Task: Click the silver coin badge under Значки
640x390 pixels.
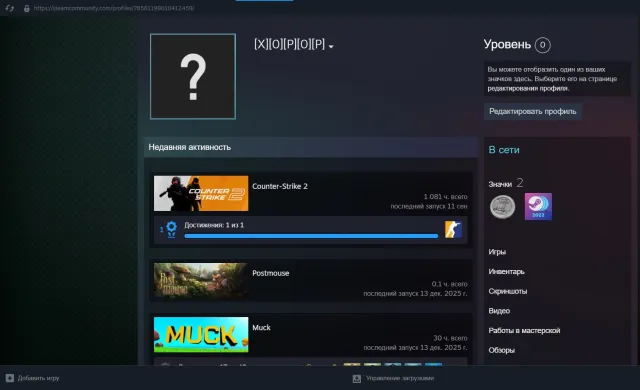Action: 502,206
